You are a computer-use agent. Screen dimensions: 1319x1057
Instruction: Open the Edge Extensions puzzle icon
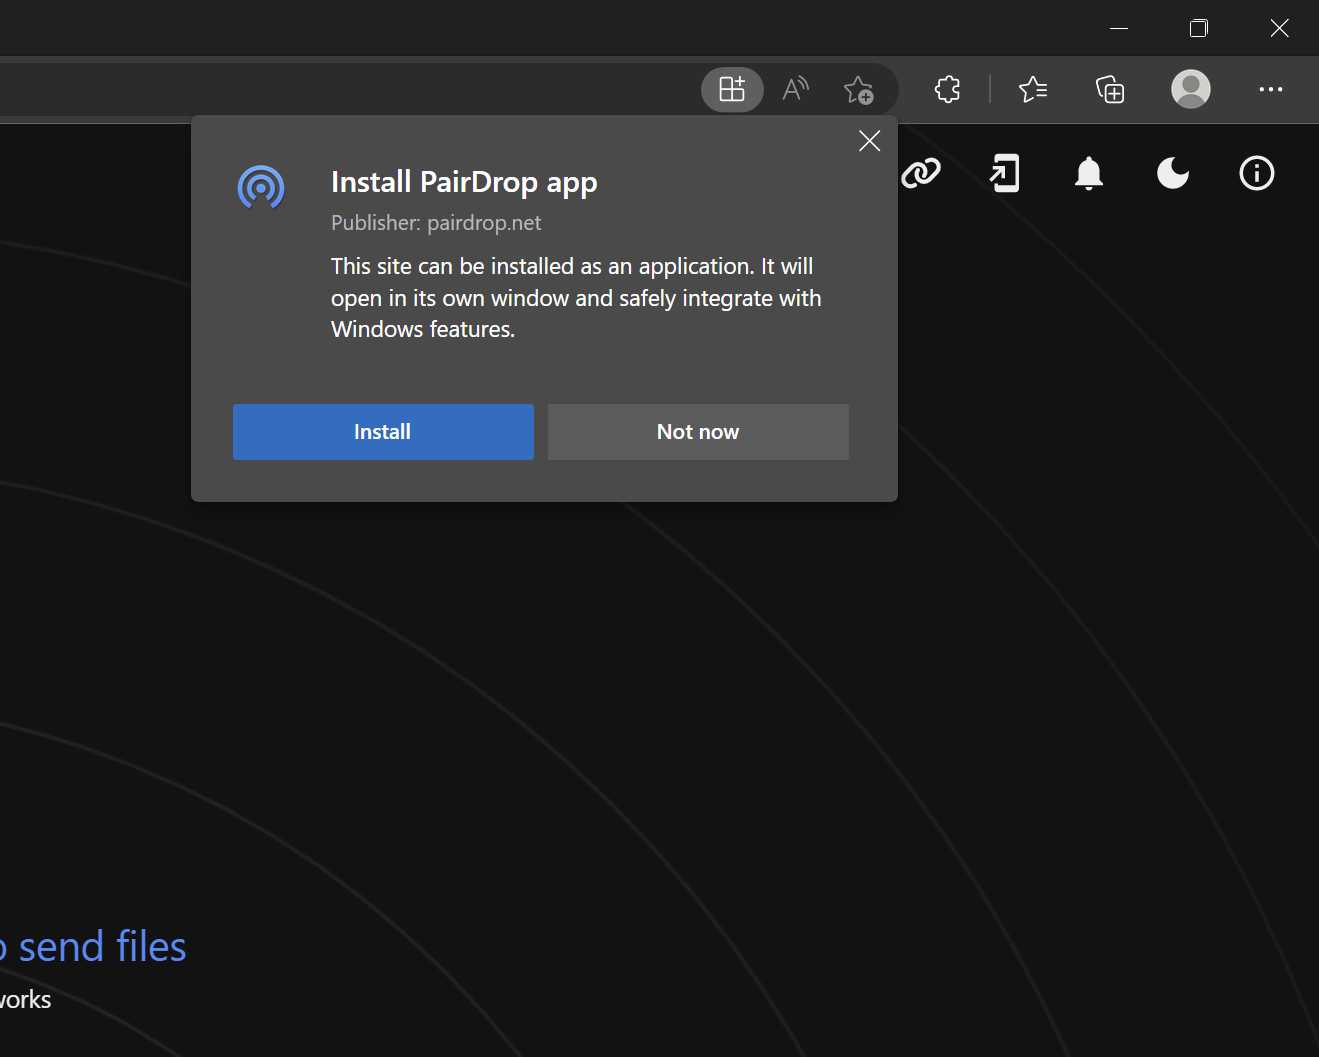point(946,89)
